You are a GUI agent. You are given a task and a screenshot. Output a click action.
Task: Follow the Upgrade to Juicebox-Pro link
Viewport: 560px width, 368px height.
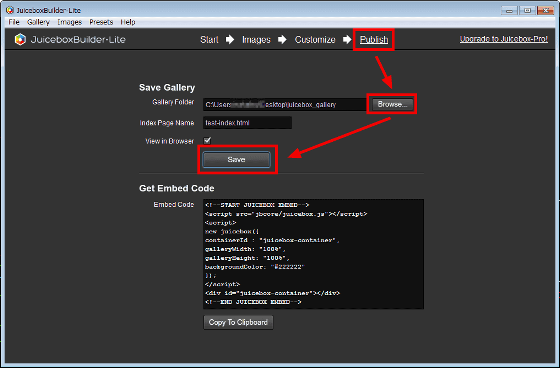coord(504,39)
